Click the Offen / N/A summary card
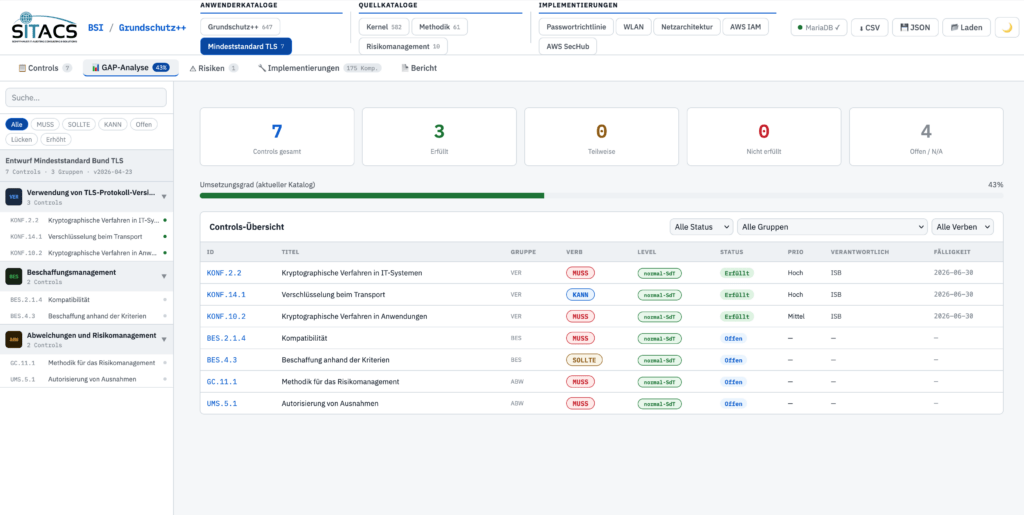 926,136
